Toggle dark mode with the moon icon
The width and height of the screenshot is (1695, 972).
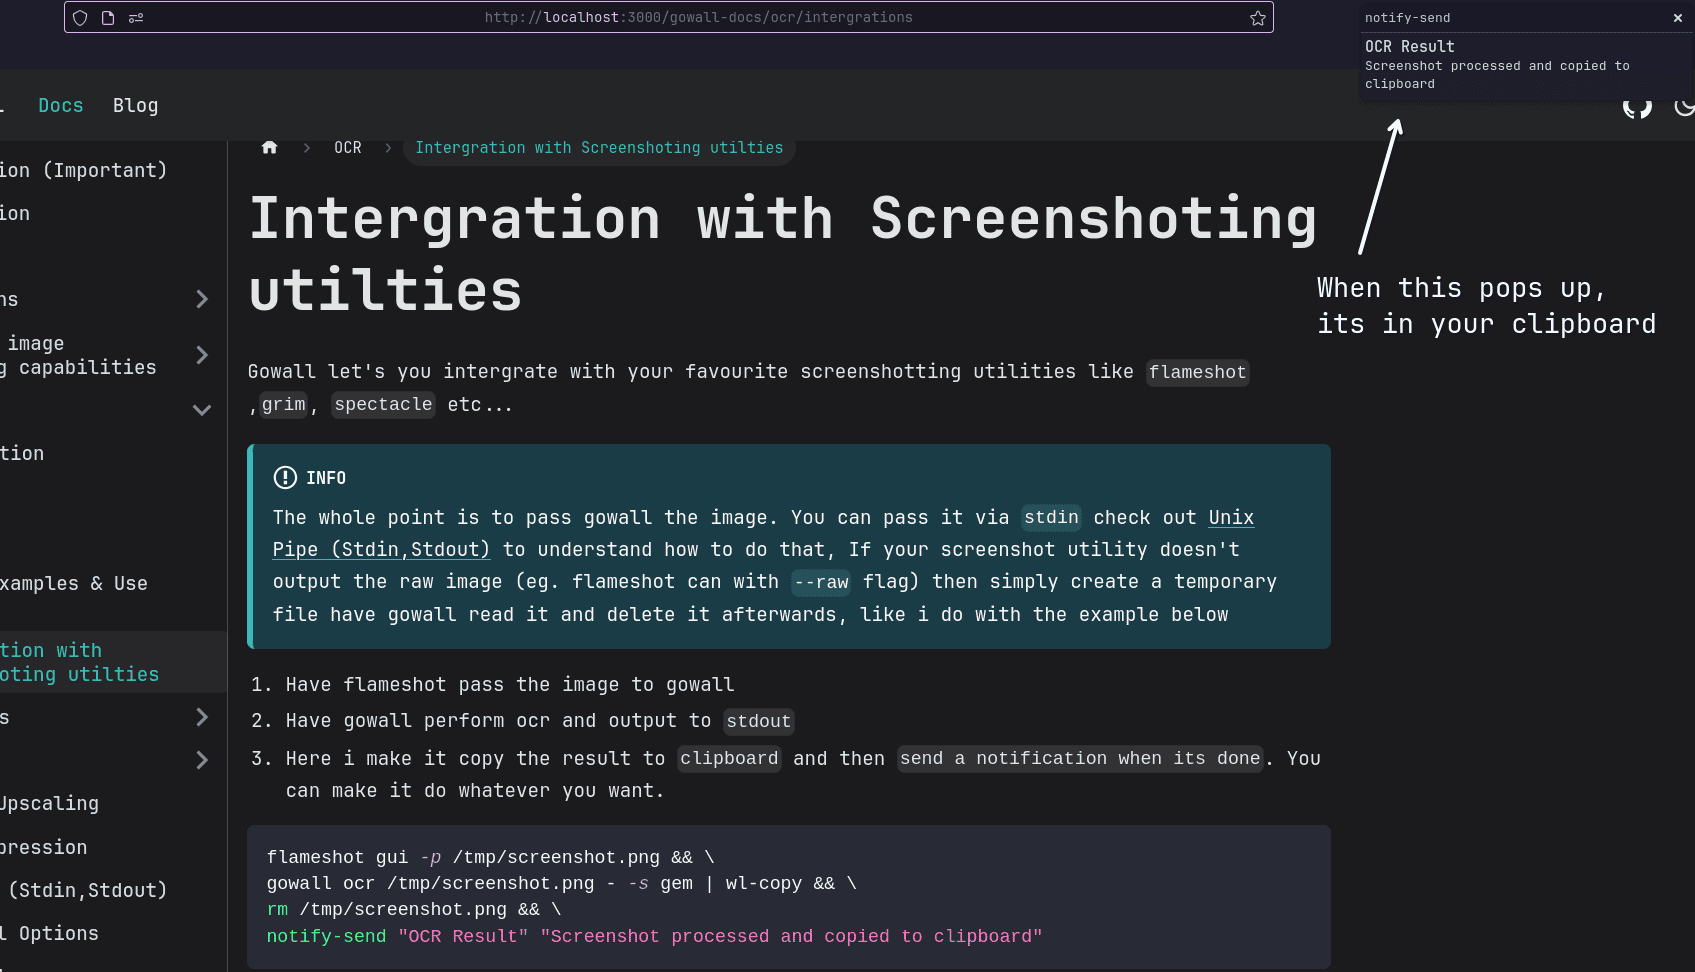[x=1684, y=106]
